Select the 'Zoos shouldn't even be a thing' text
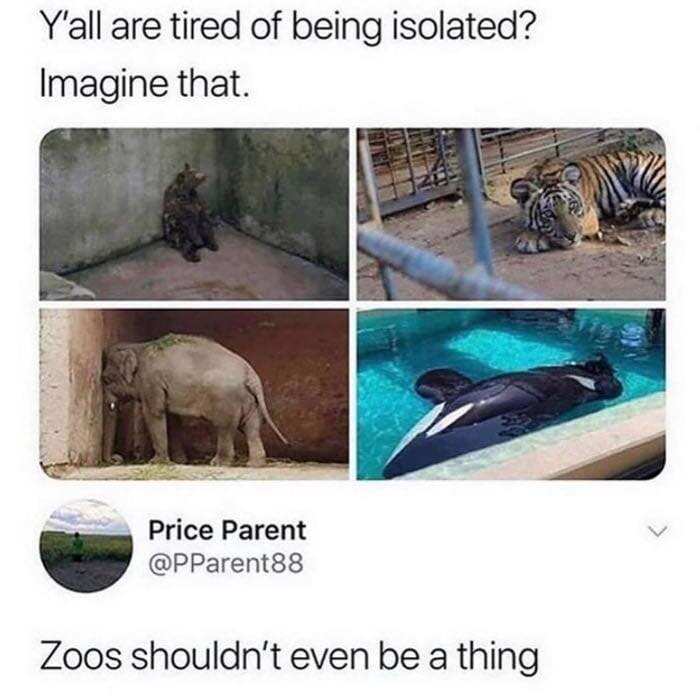The width and height of the screenshot is (700, 699). coord(289,658)
